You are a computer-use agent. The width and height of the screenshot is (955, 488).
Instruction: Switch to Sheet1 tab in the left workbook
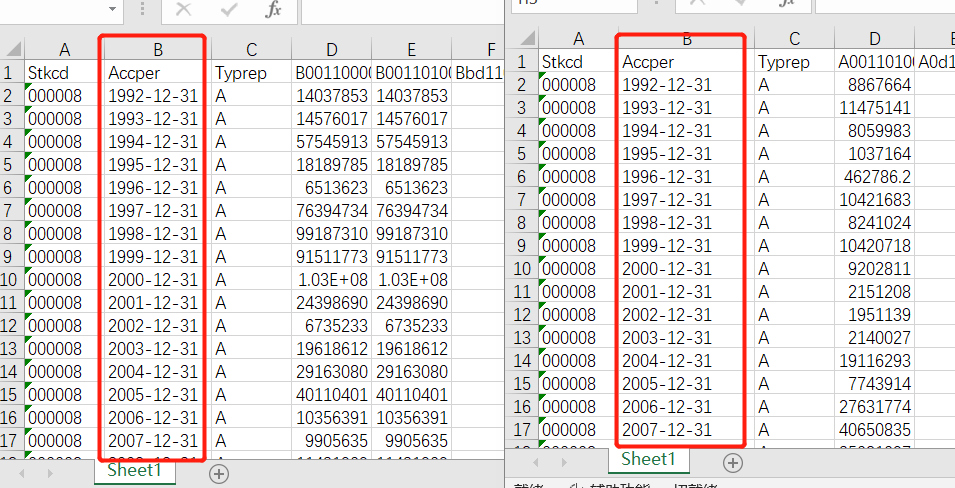134,470
